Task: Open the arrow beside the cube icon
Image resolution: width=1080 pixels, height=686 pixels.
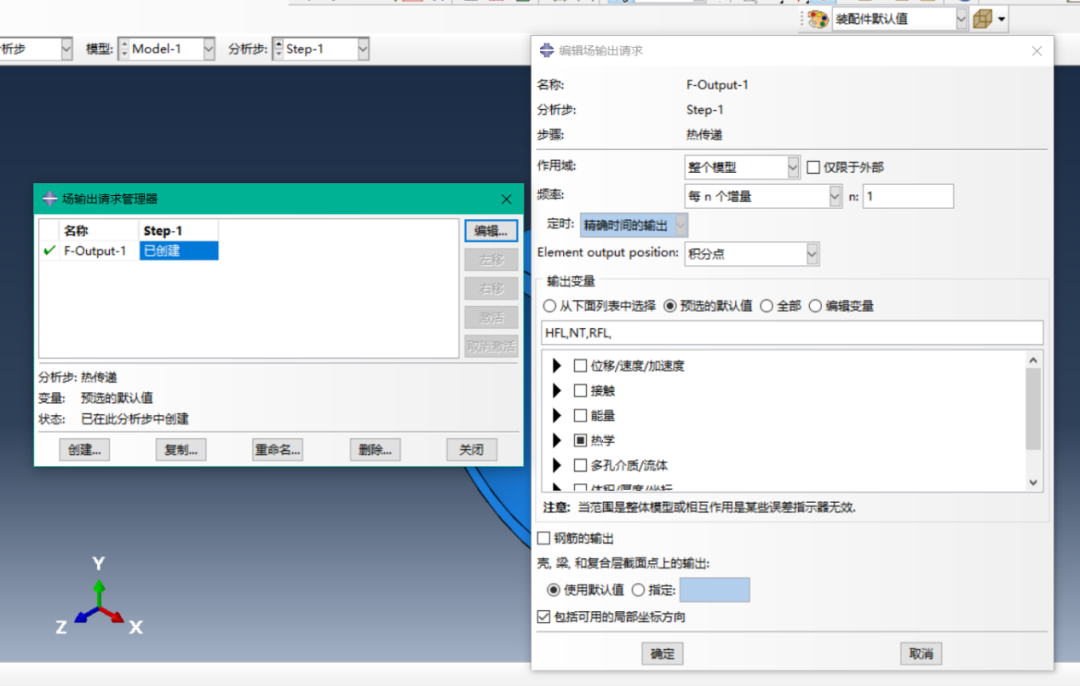Action: [1001, 19]
